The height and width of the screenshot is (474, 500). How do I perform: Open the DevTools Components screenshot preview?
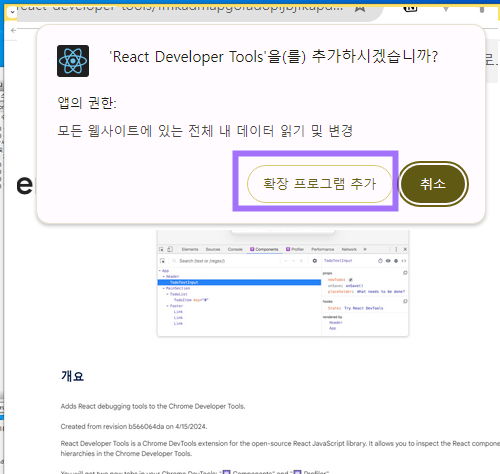(x=283, y=283)
